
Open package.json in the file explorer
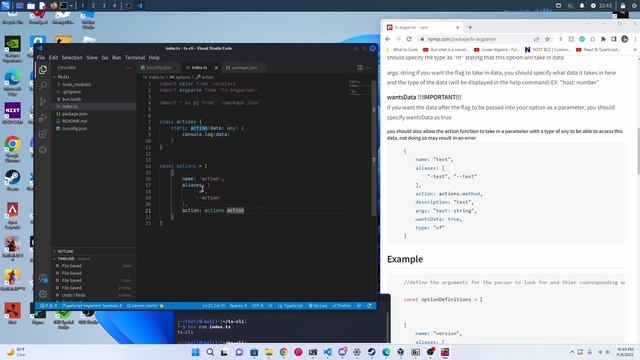[x=75, y=114]
